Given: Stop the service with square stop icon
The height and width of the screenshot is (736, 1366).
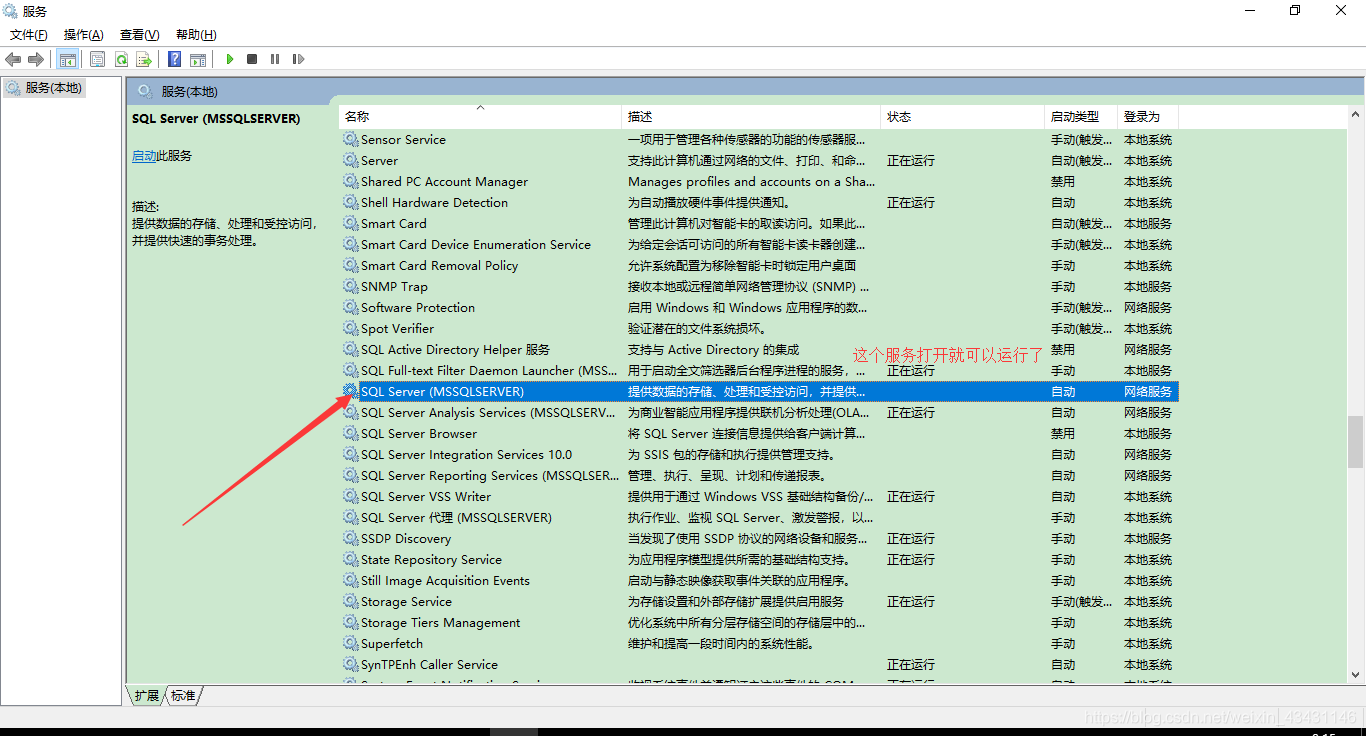Looking at the screenshot, I should point(252,59).
